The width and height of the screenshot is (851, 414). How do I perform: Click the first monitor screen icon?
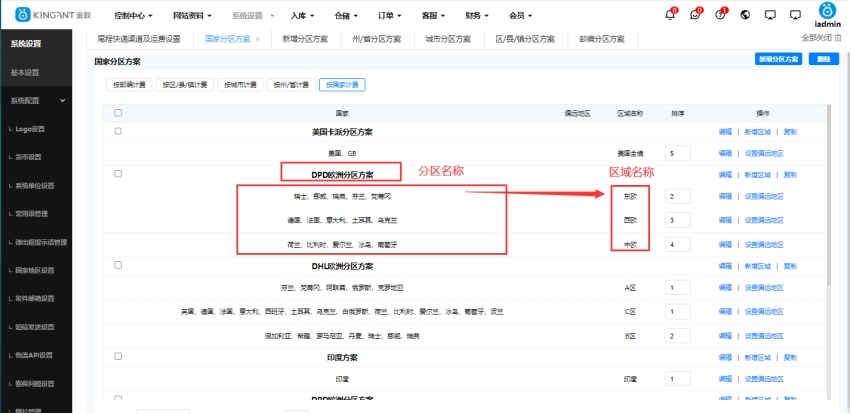[x=770, y=15]
